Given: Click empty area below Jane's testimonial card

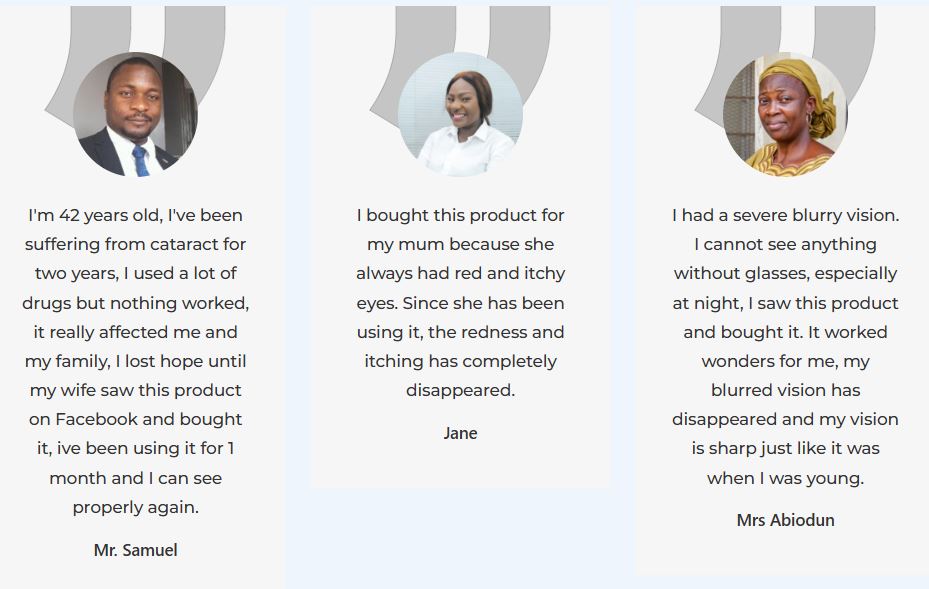Looking at the screenshot, I should click(460, 540).
